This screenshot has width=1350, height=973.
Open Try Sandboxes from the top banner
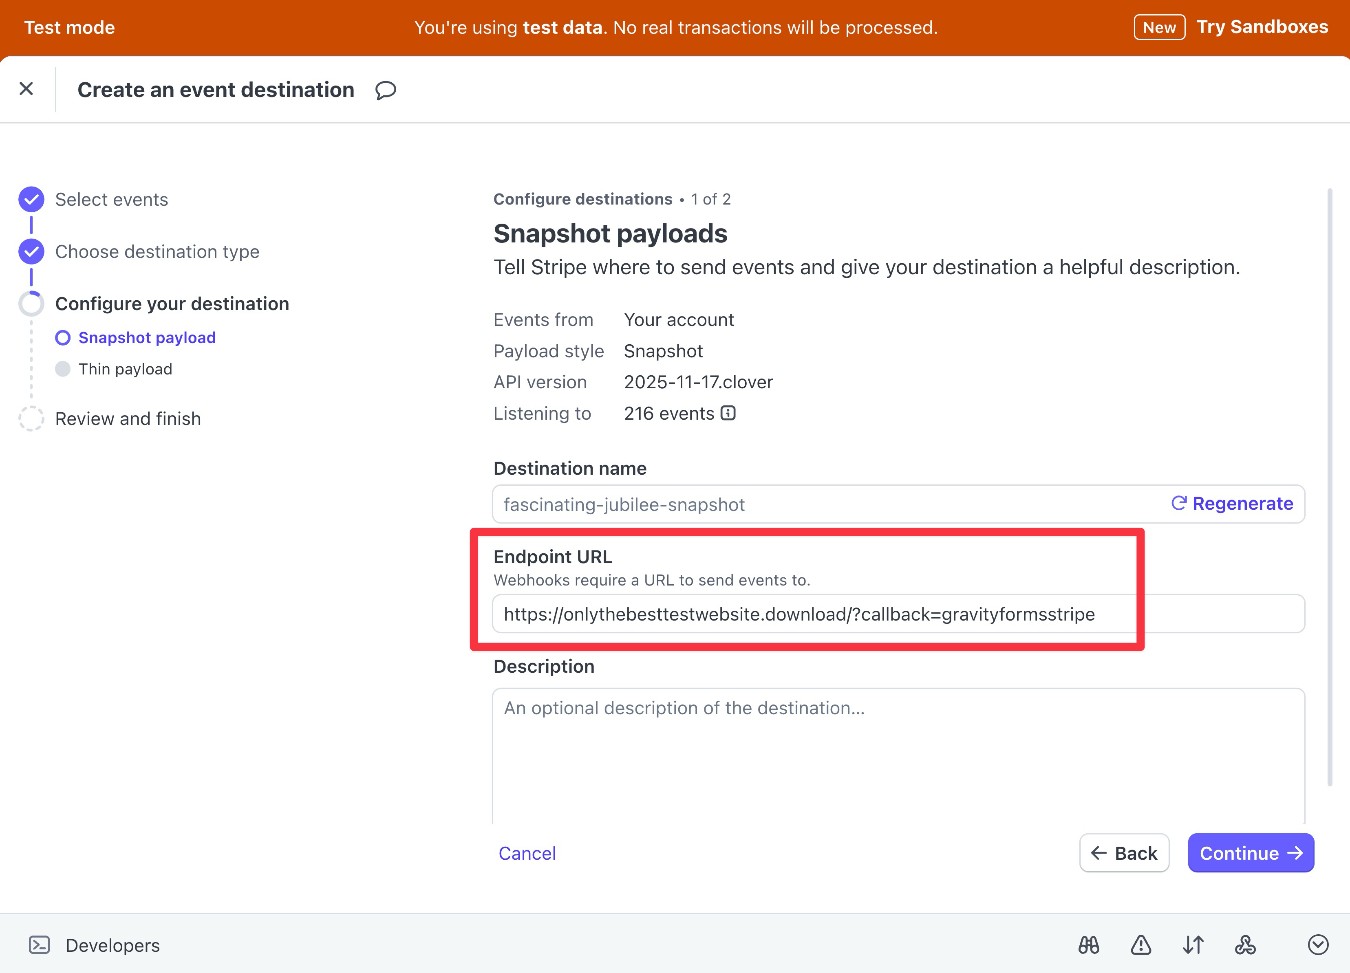tap(1262, 26)
